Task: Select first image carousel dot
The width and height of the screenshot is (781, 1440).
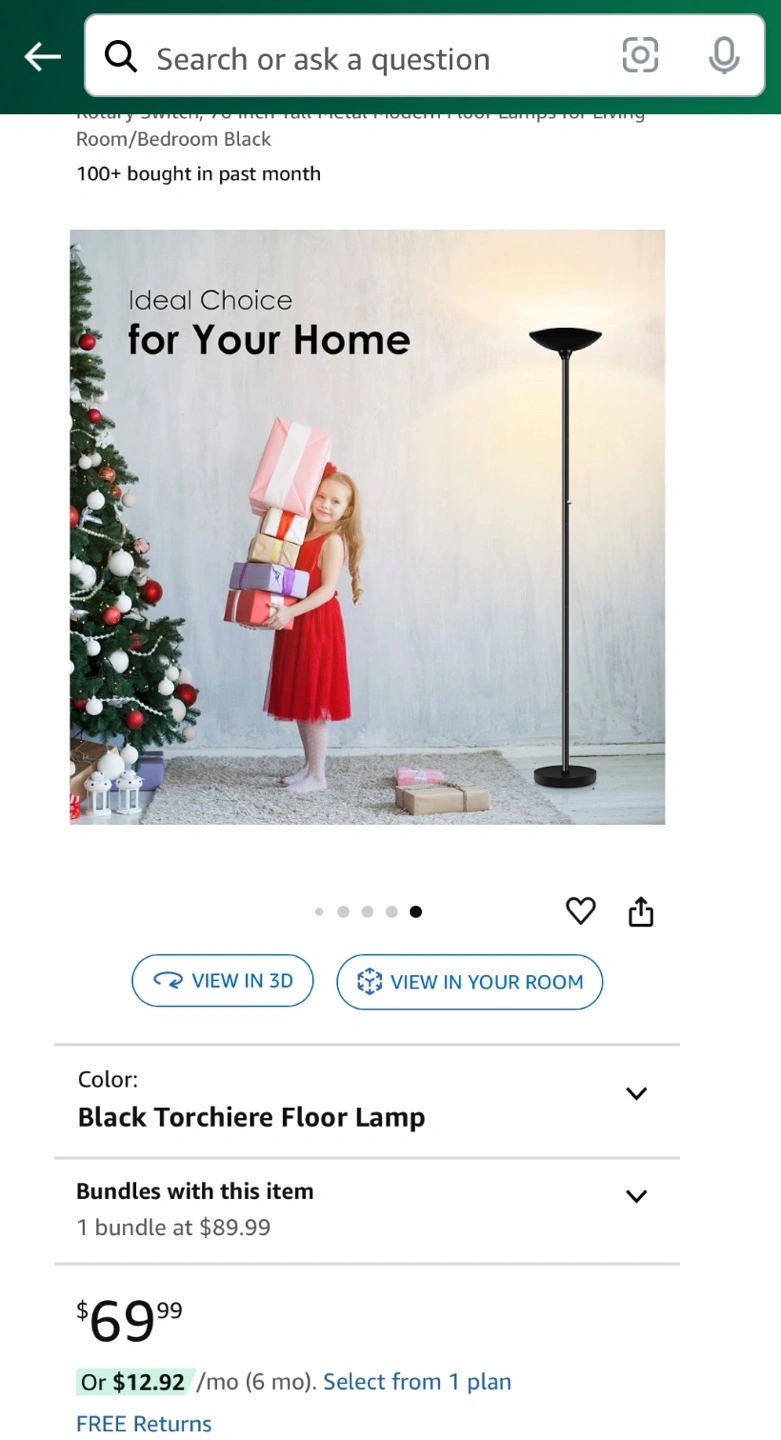Action: coord(319,912)
